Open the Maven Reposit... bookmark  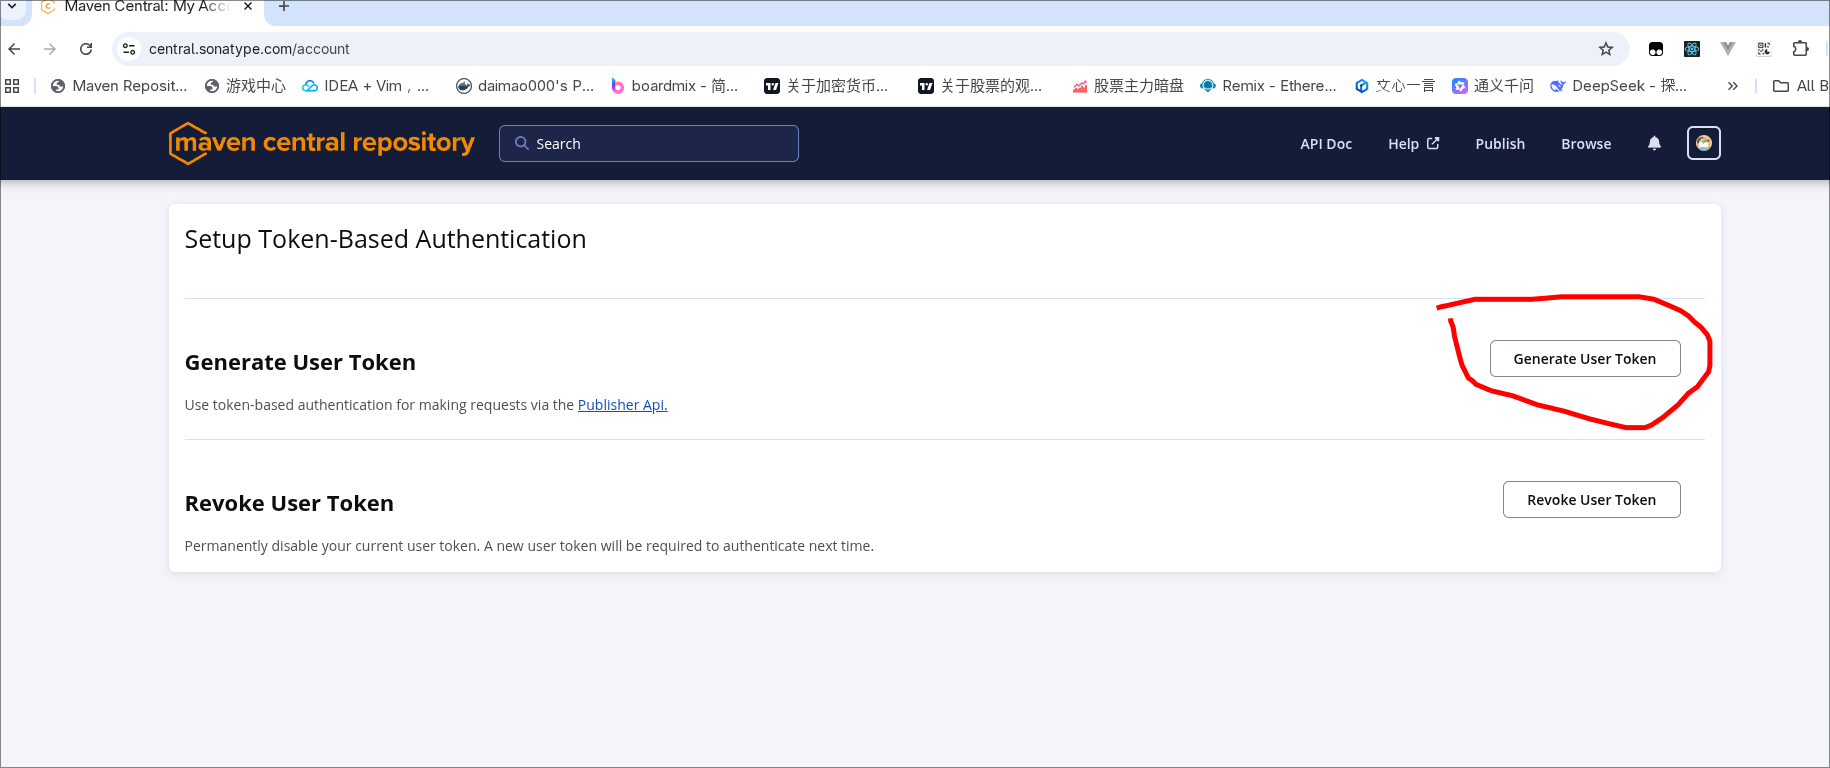click(x=119, y=86)
